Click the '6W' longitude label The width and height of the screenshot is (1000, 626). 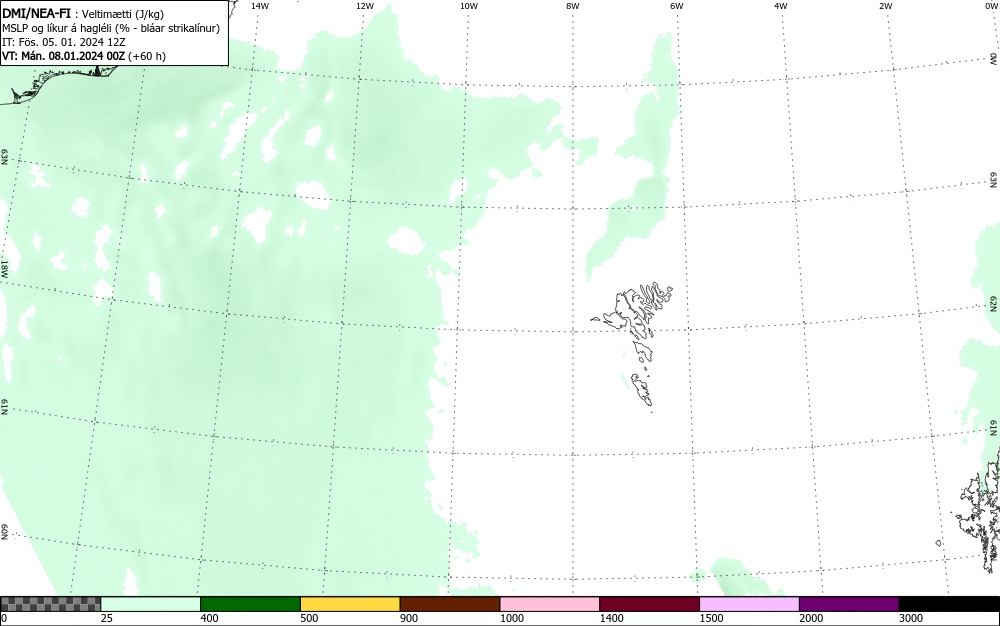point(676,6)
